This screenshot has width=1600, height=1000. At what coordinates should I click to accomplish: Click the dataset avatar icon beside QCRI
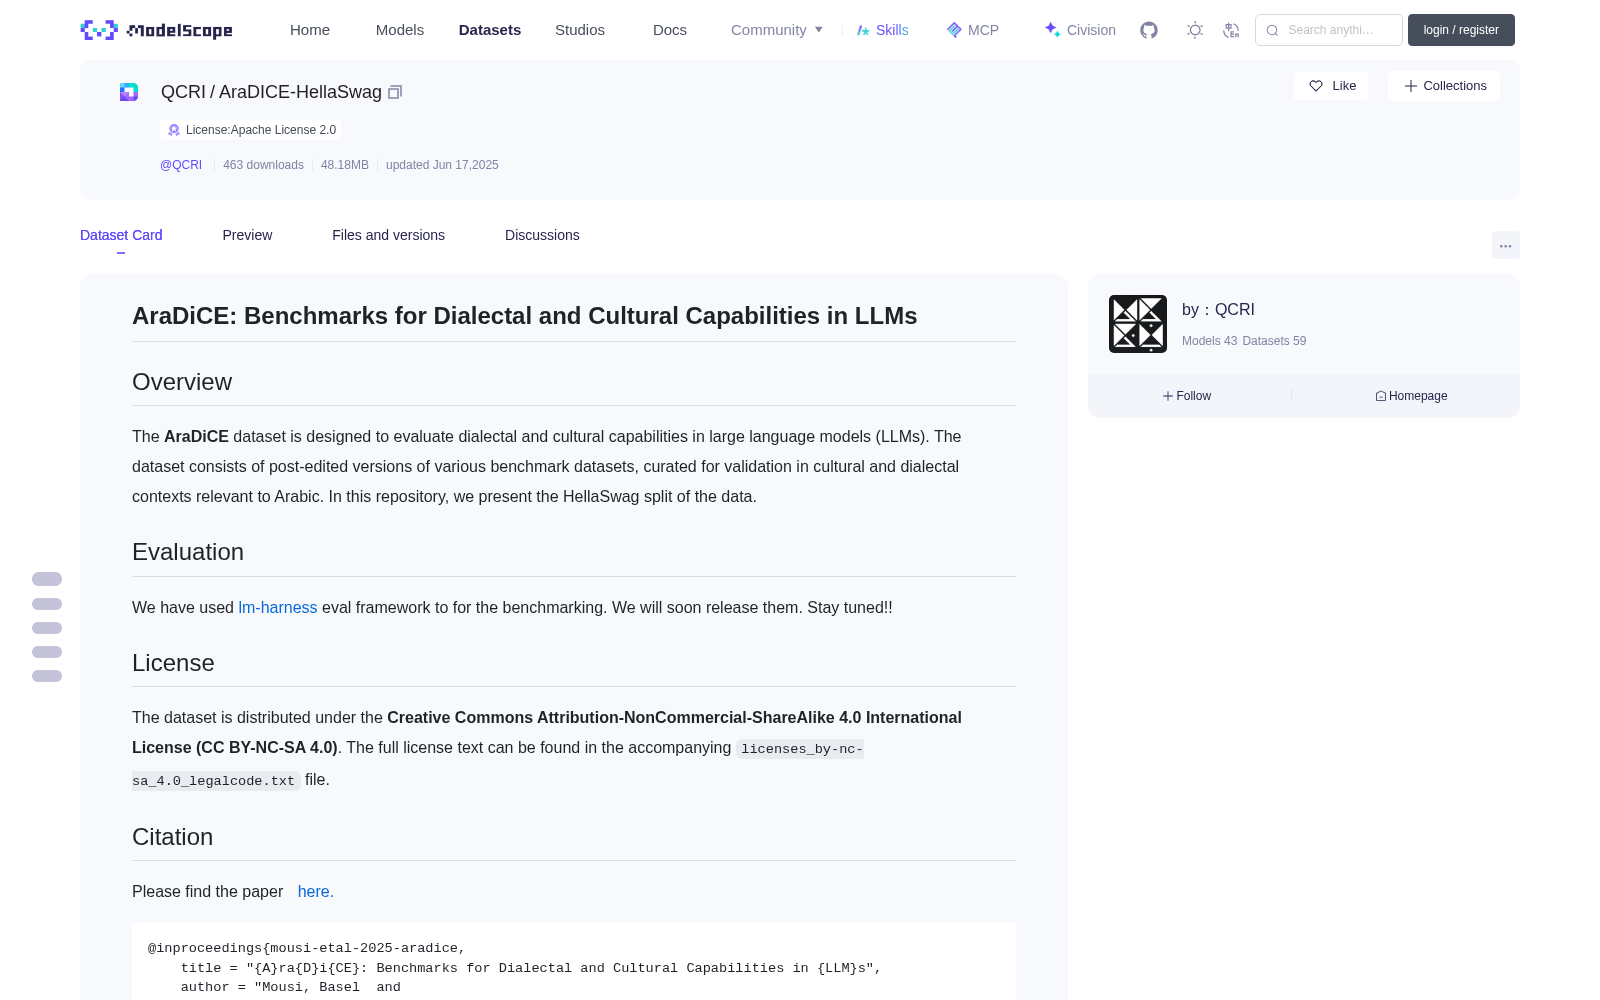click(x=129, y=92)
